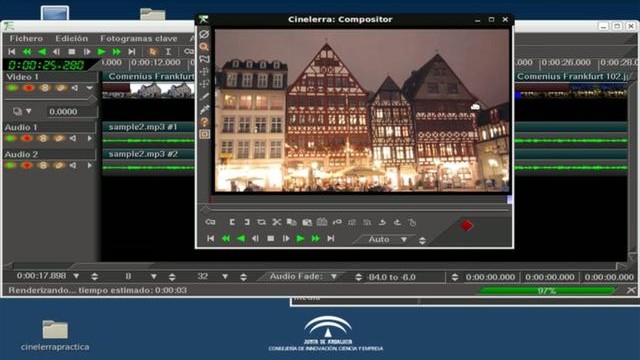This screenshot has height=360, width=640.
Task: Open the dropdown beside value 8
Action: point(153,276)
